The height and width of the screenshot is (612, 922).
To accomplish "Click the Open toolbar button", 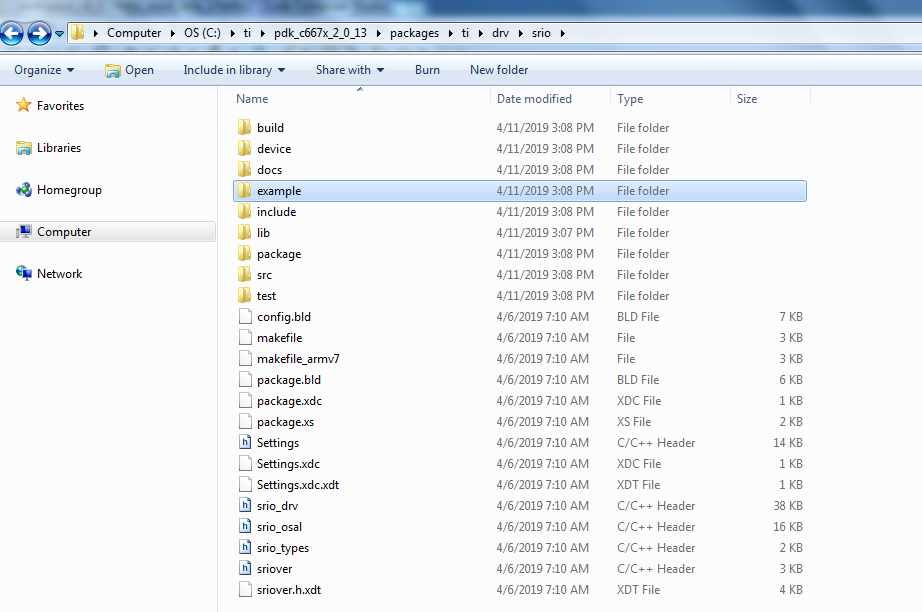I will point(129,70).
